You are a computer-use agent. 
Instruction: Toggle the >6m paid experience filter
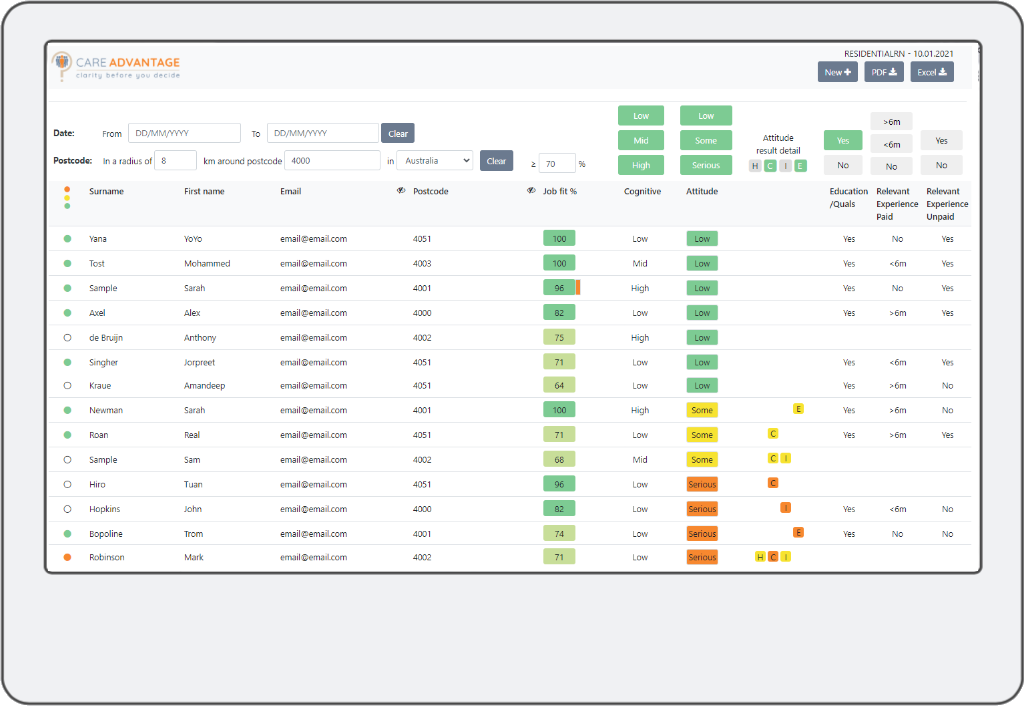(x=891, y=121)
